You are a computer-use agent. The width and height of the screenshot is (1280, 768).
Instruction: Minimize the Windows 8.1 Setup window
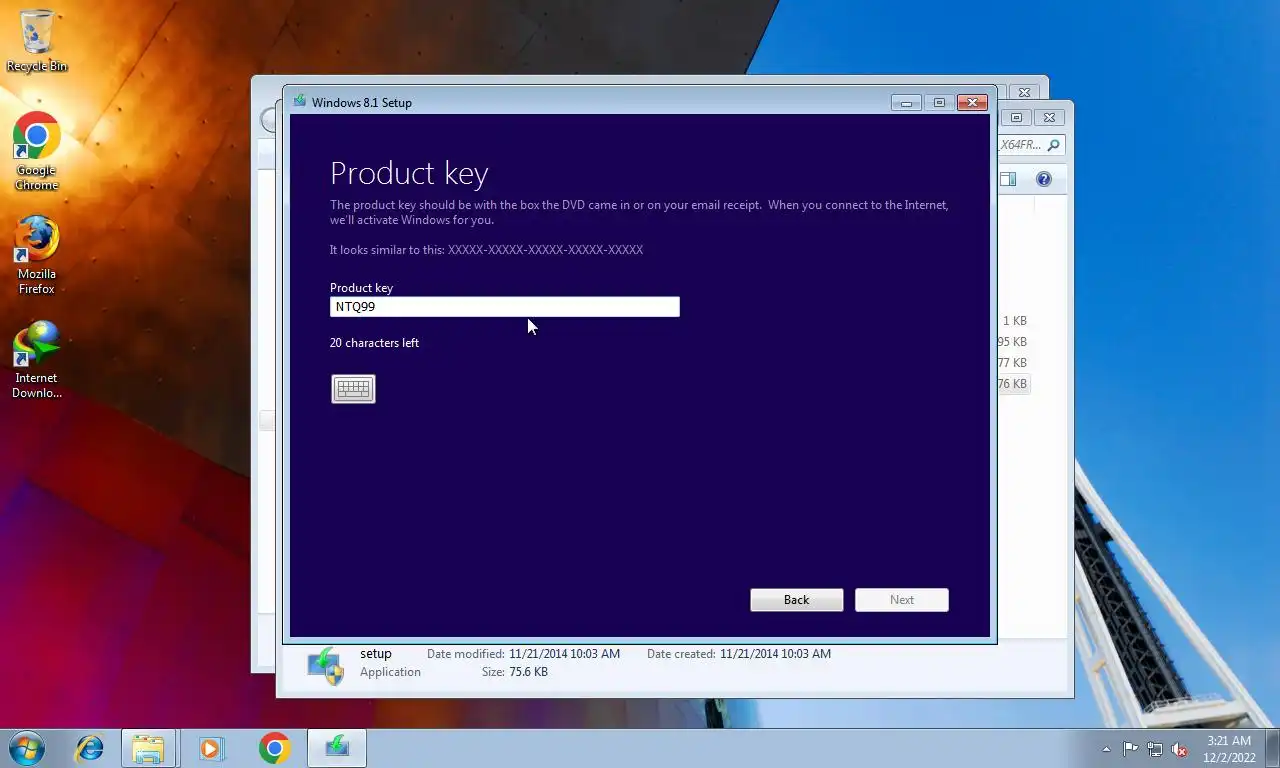[x=906, y=102]
